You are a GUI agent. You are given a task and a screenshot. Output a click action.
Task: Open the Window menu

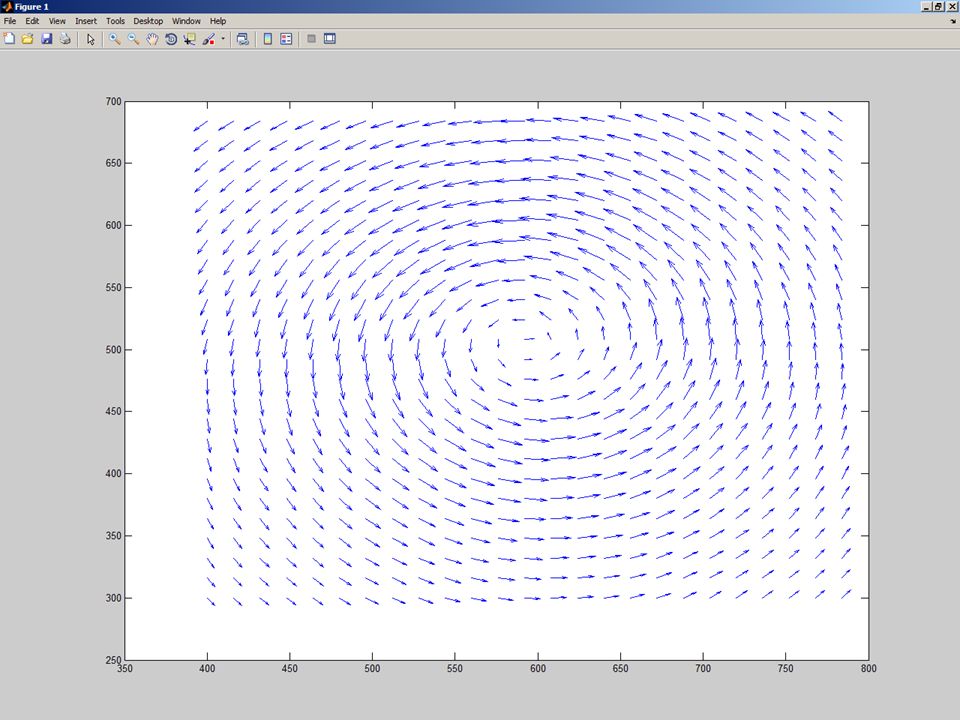coord(186,21)
